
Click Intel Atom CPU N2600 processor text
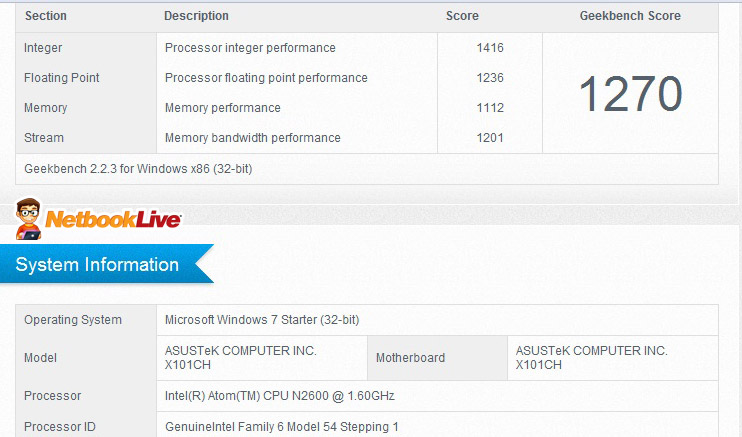280,395
